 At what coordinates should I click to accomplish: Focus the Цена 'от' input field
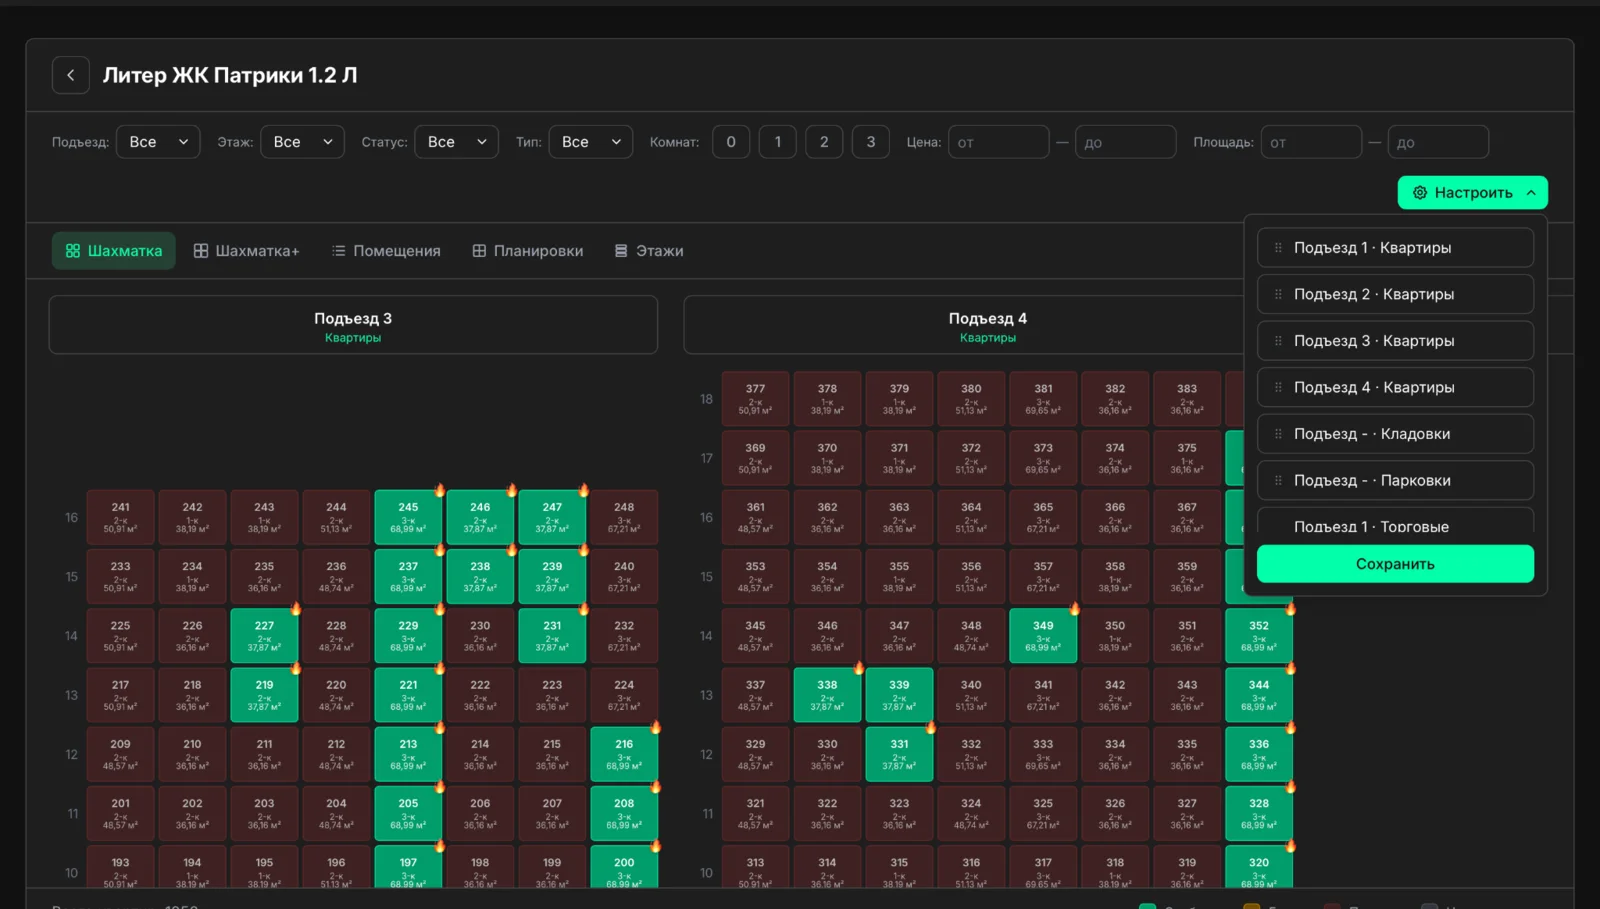coord(999,142)
